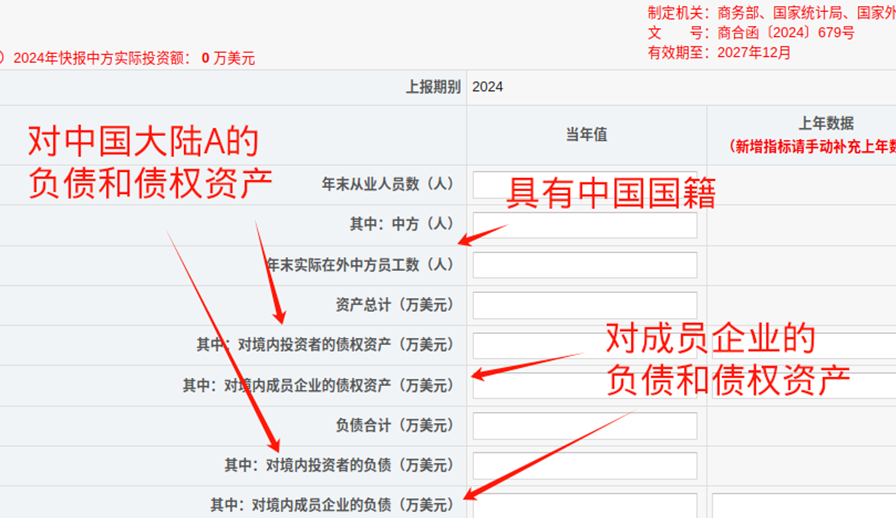Click the red annotation 具有中国国籍
Viewport: 896px width, 530px height.
click(x=611, y=193)
